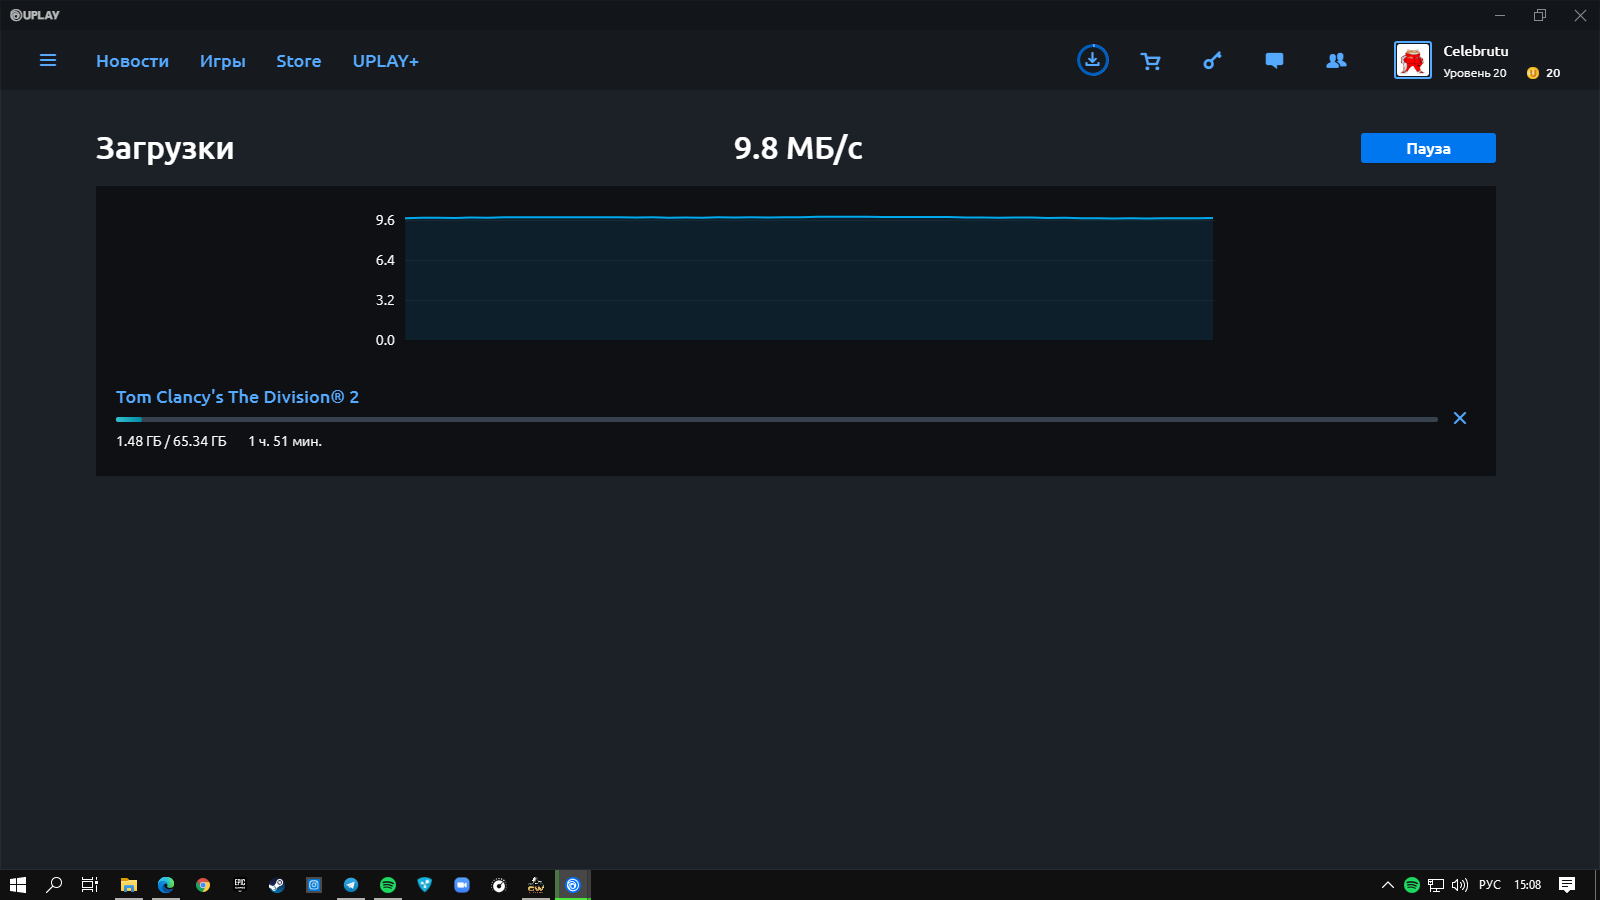Open Windows notification center
Viewport: 1600px width, 900px height.
point(1567,885)
